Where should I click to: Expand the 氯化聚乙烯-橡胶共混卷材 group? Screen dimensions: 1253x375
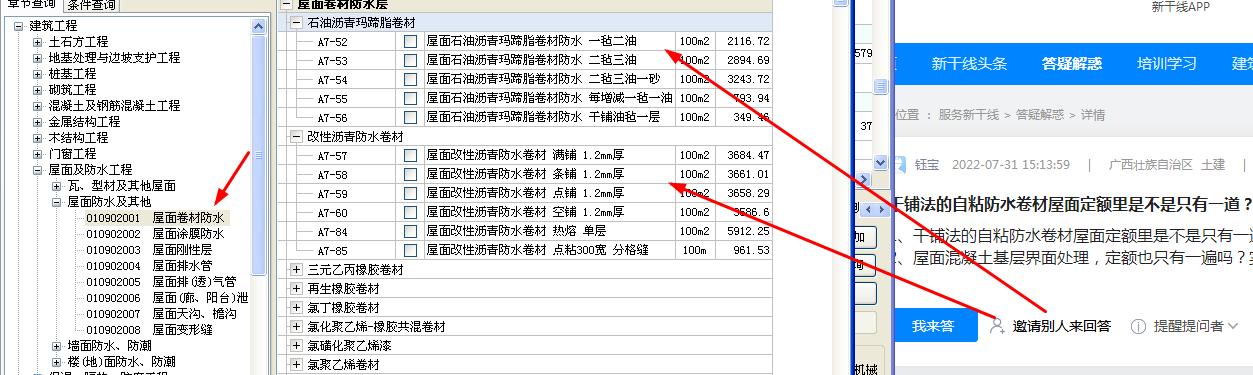(x=296, y=327)
